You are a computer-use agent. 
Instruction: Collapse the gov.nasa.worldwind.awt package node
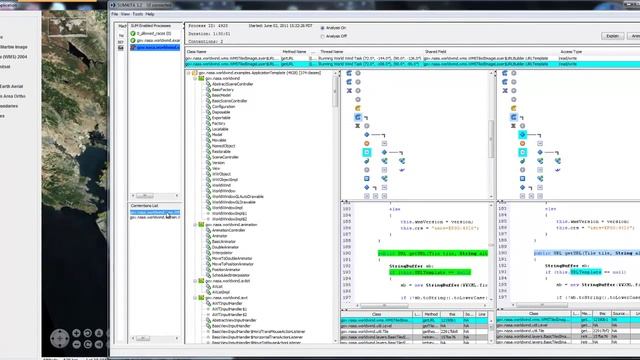[195, 298]
